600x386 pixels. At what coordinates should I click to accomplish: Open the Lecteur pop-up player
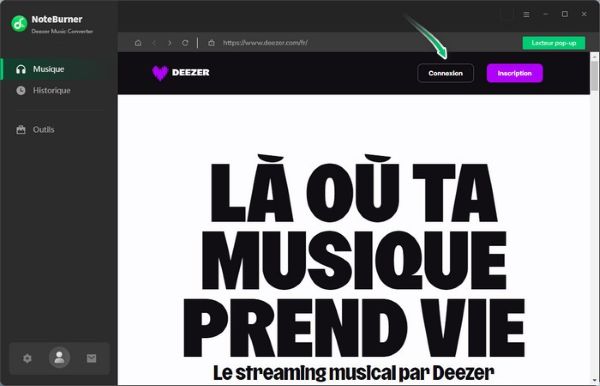[554, 43]
